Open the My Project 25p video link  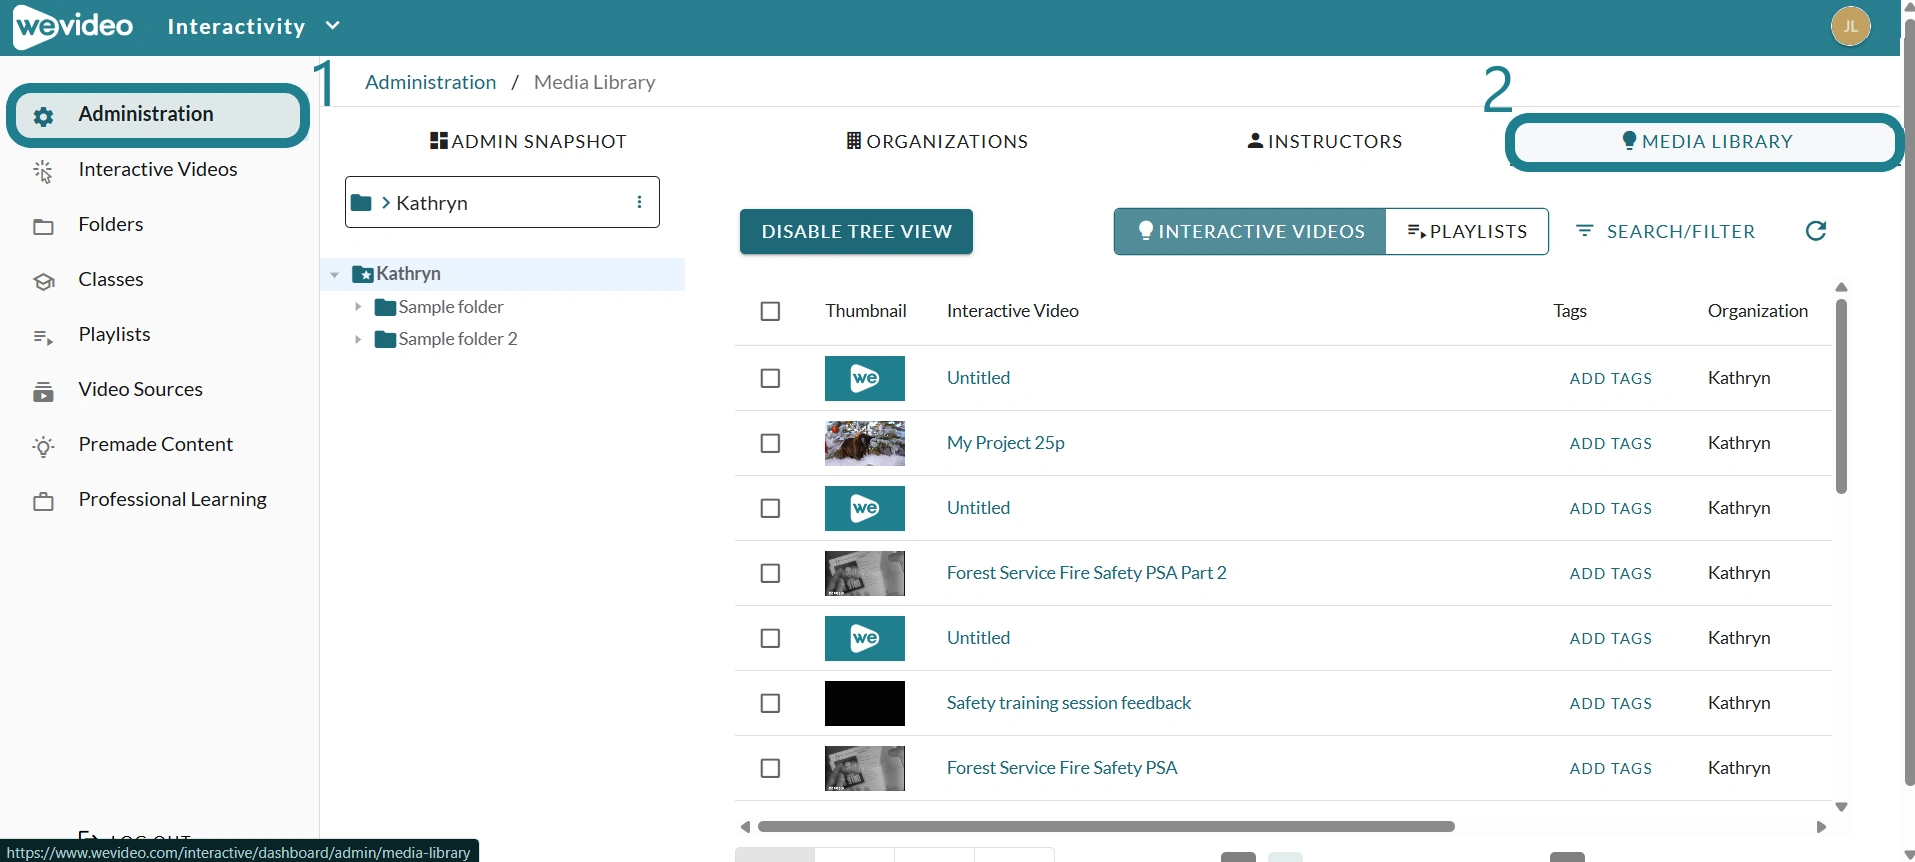click(1005, 442)
